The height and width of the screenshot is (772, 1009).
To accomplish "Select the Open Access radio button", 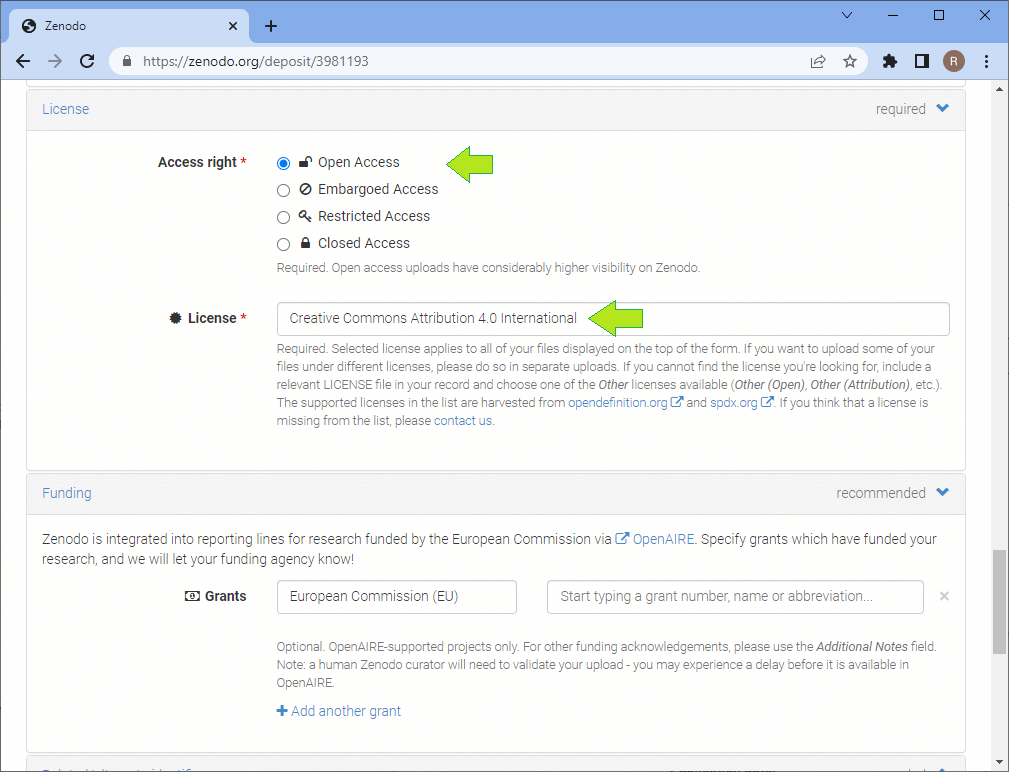I will (284, 163).
